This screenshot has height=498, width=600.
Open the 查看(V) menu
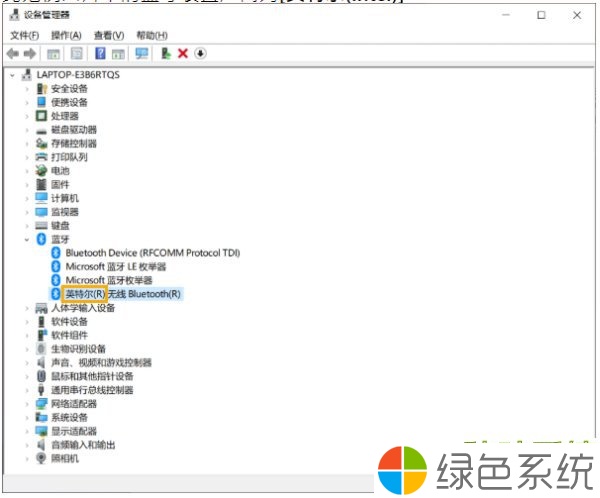click(x=109, y=36)
